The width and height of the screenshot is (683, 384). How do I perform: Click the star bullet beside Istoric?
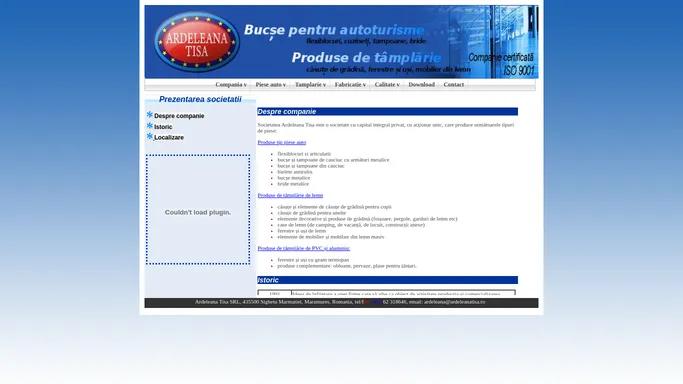(x=149, y=126)
